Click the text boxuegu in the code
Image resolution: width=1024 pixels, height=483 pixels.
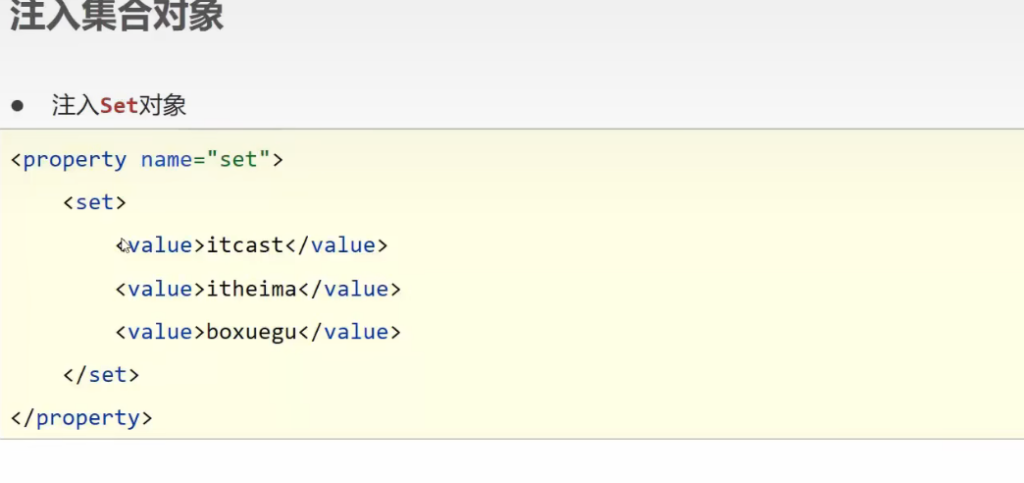click(251, 332)
